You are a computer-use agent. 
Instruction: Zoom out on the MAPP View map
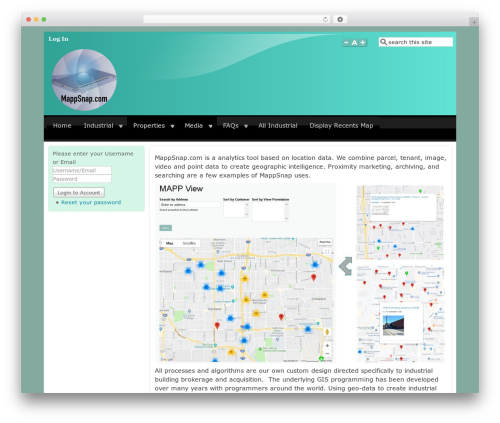[327, 354]
